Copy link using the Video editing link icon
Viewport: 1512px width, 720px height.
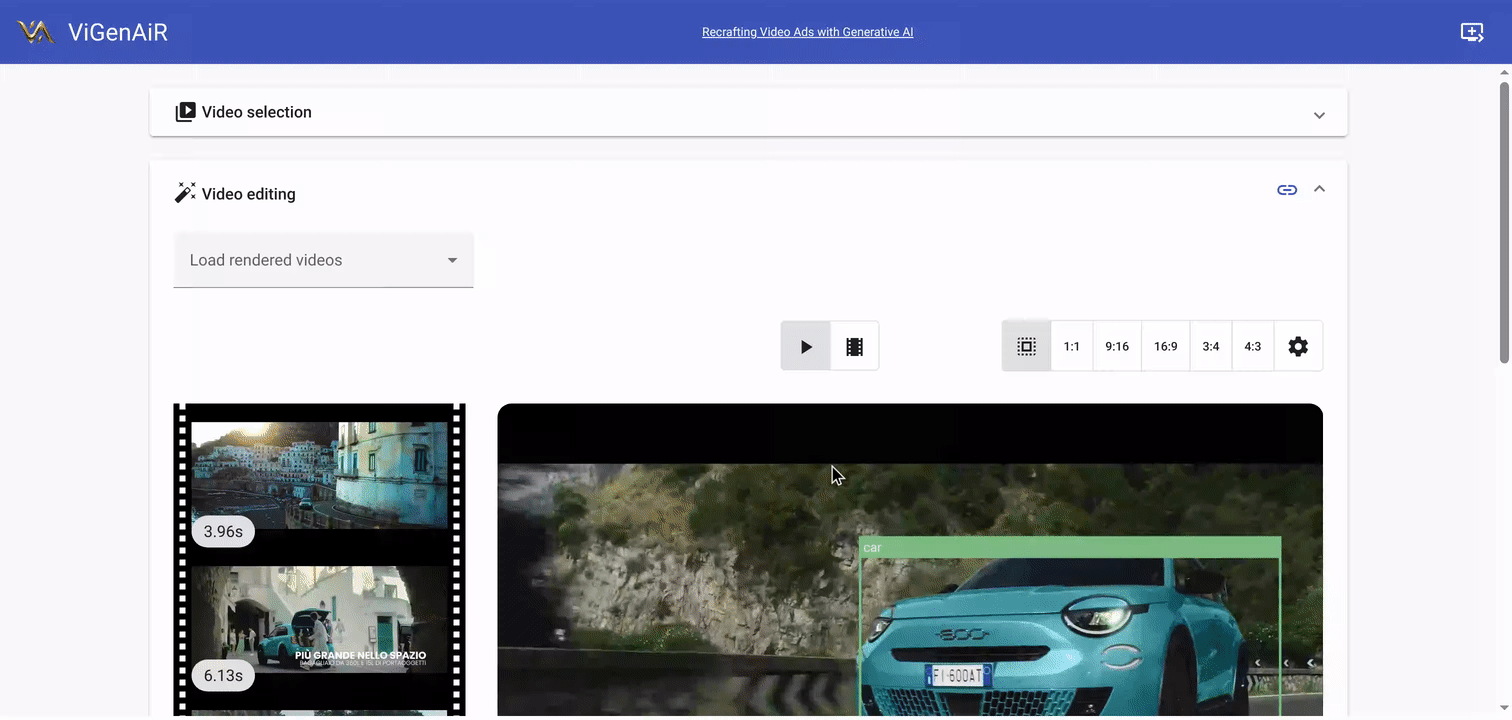[x=1287, y=190]
